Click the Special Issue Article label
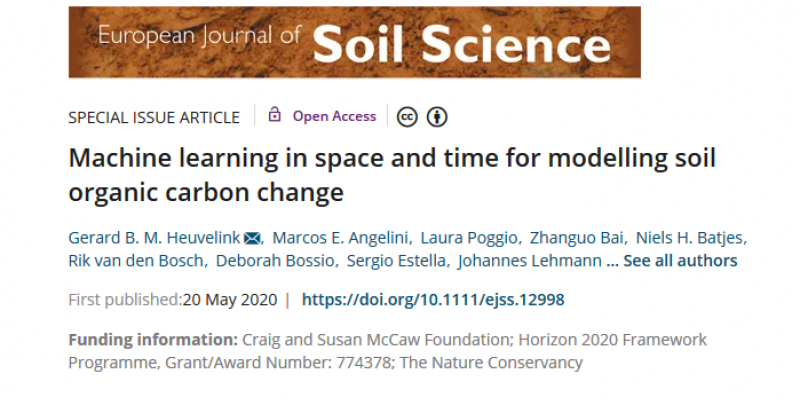Viewport: 800px width, 400px height. coord(154,117)
